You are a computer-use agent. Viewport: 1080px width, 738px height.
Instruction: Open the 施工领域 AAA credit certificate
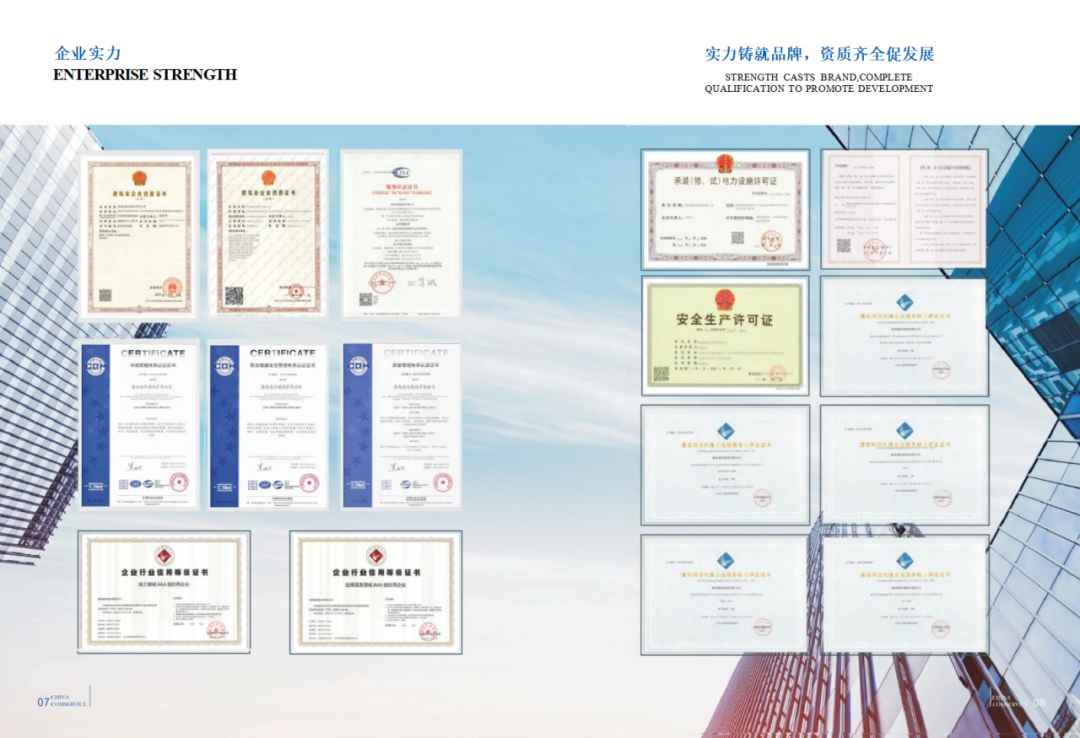point(164,592)
